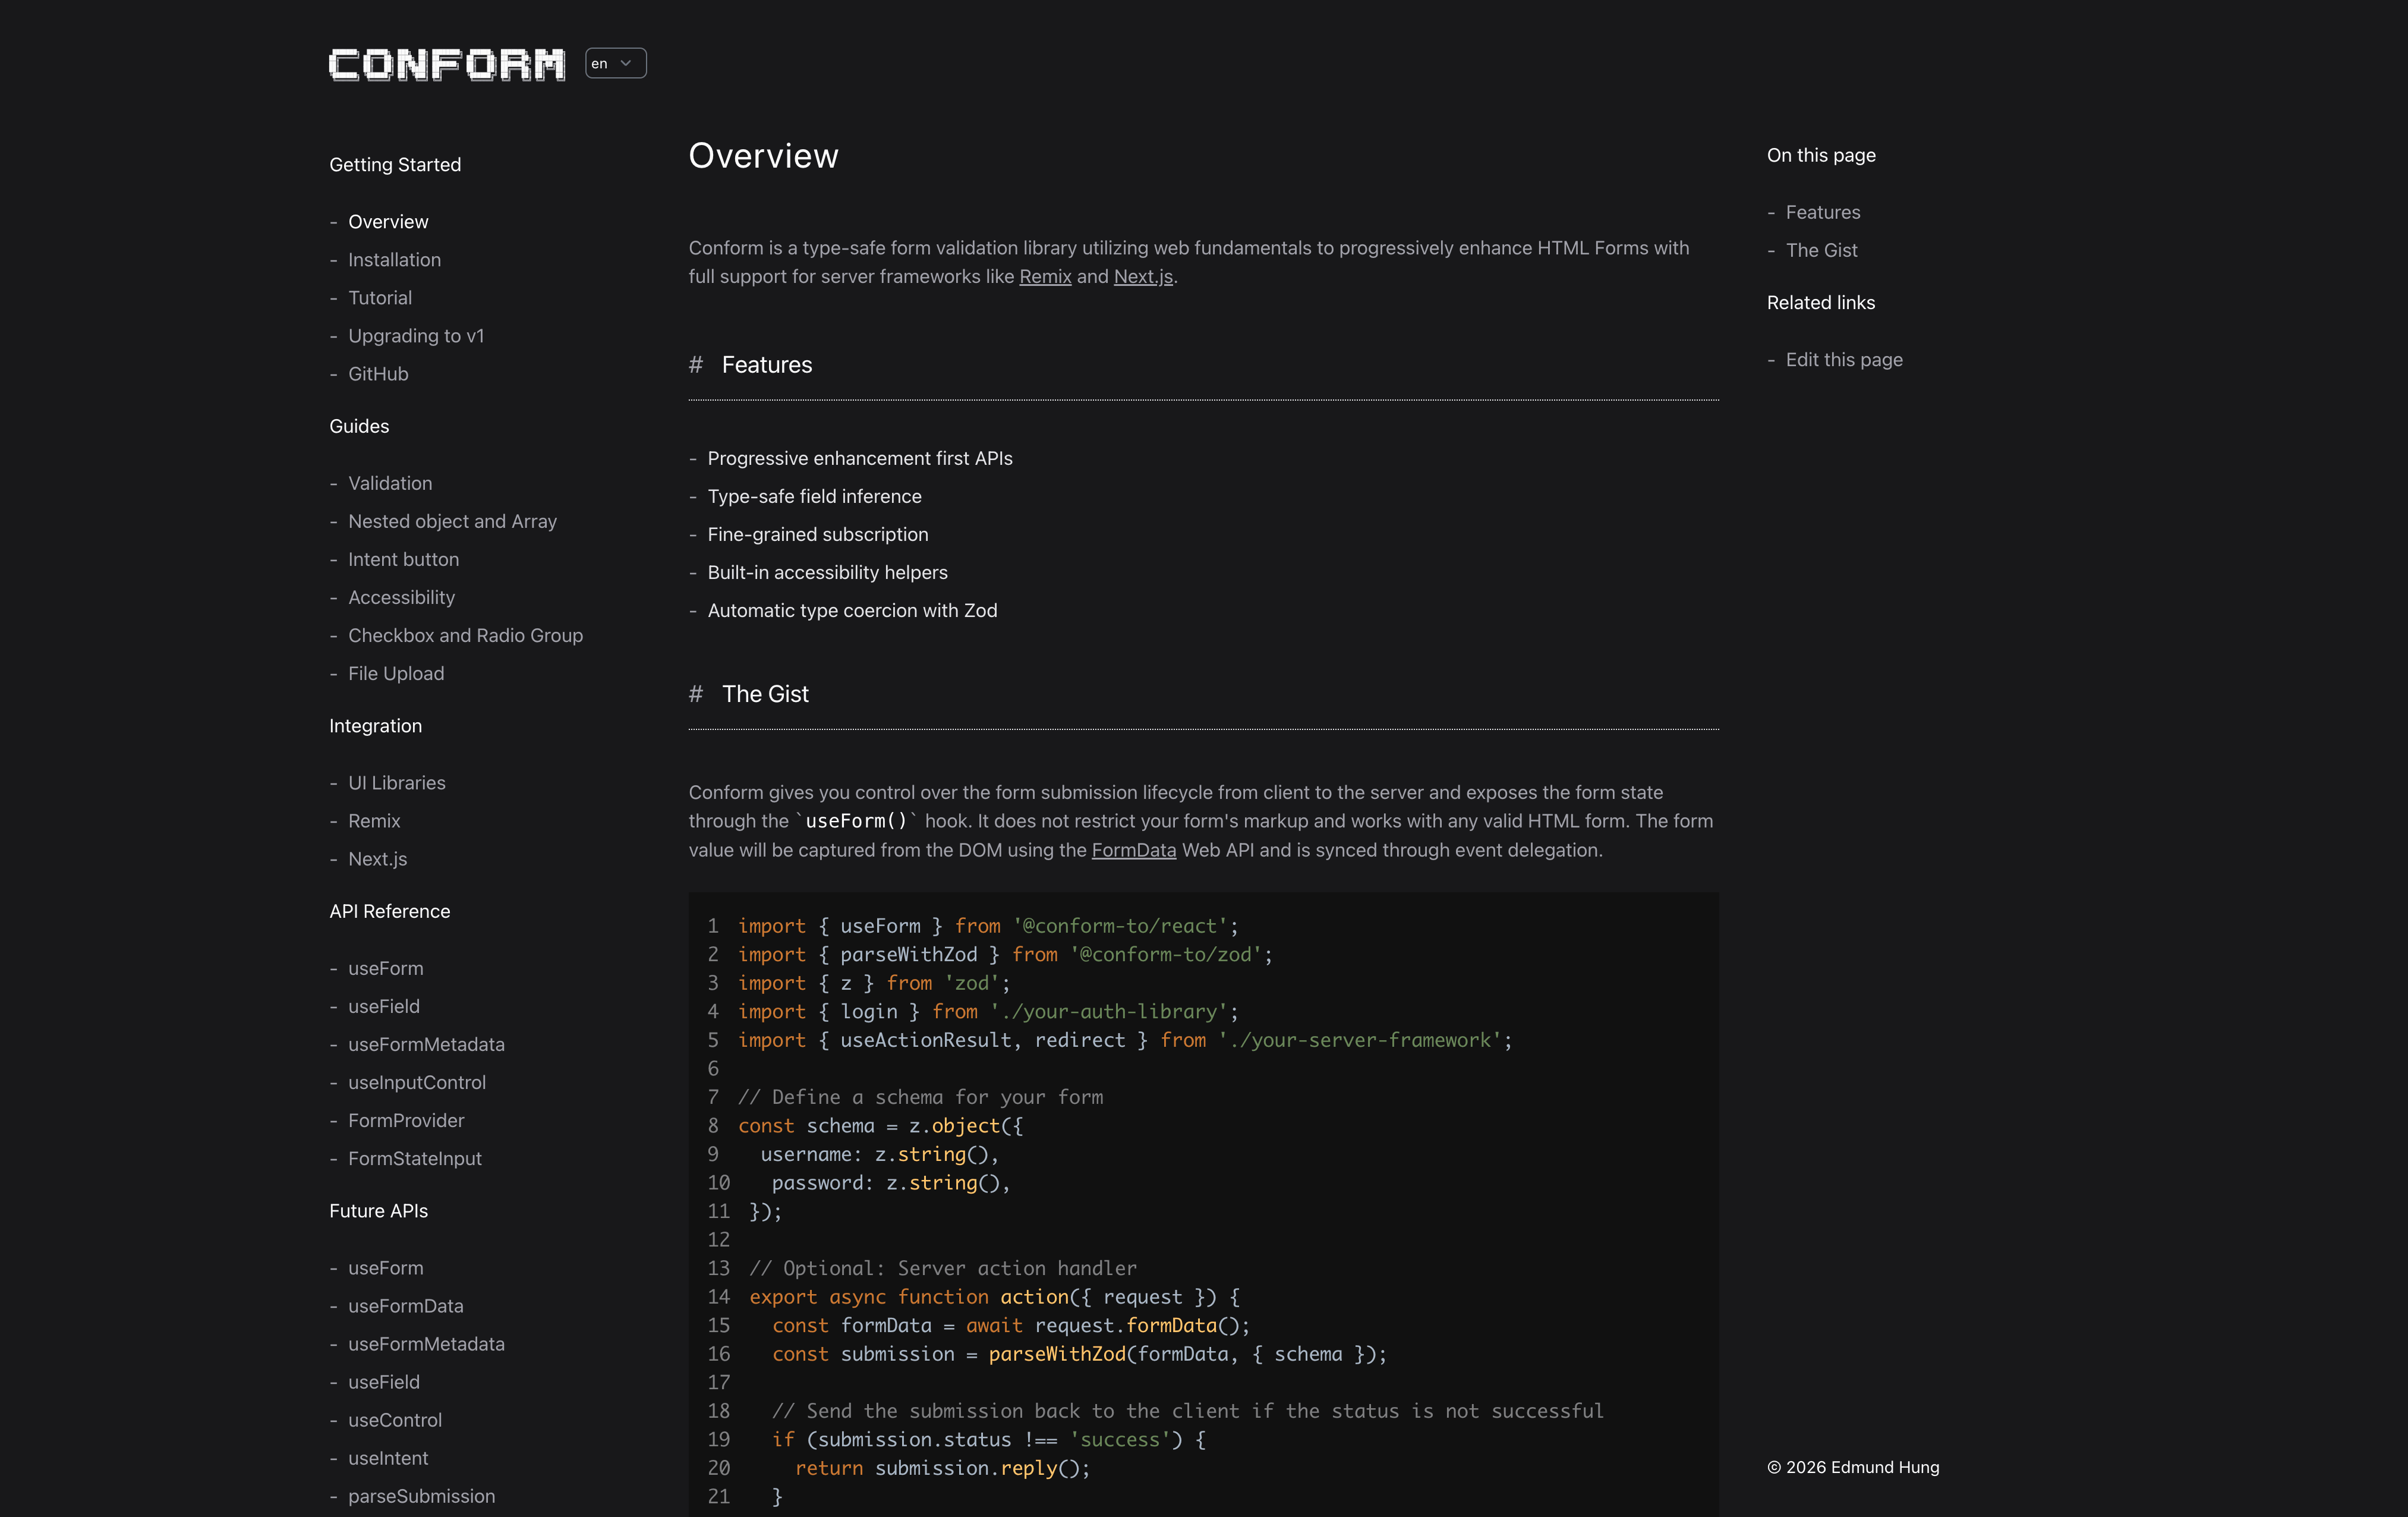2408x1517 pixels.
Task: Click the © 2026 Edmund Hung footer text
Action: 1852,1467
